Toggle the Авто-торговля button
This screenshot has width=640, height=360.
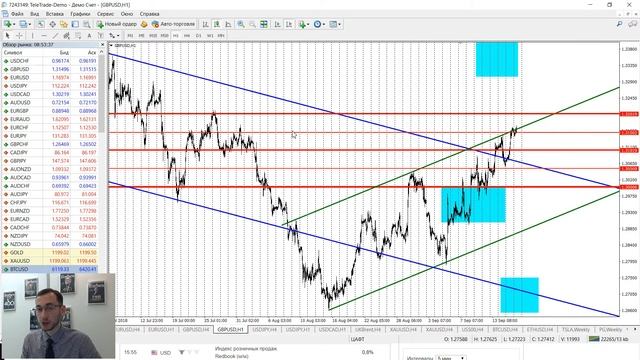click(x=173, y=24)
